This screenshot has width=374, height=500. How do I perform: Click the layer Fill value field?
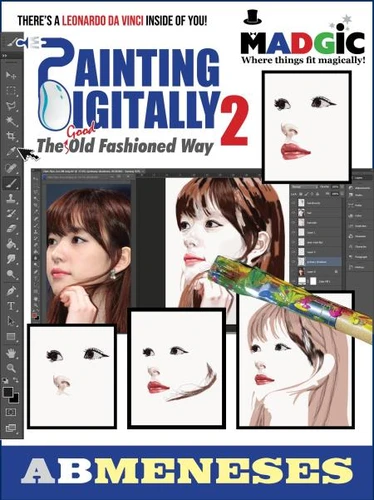point(335,194)
